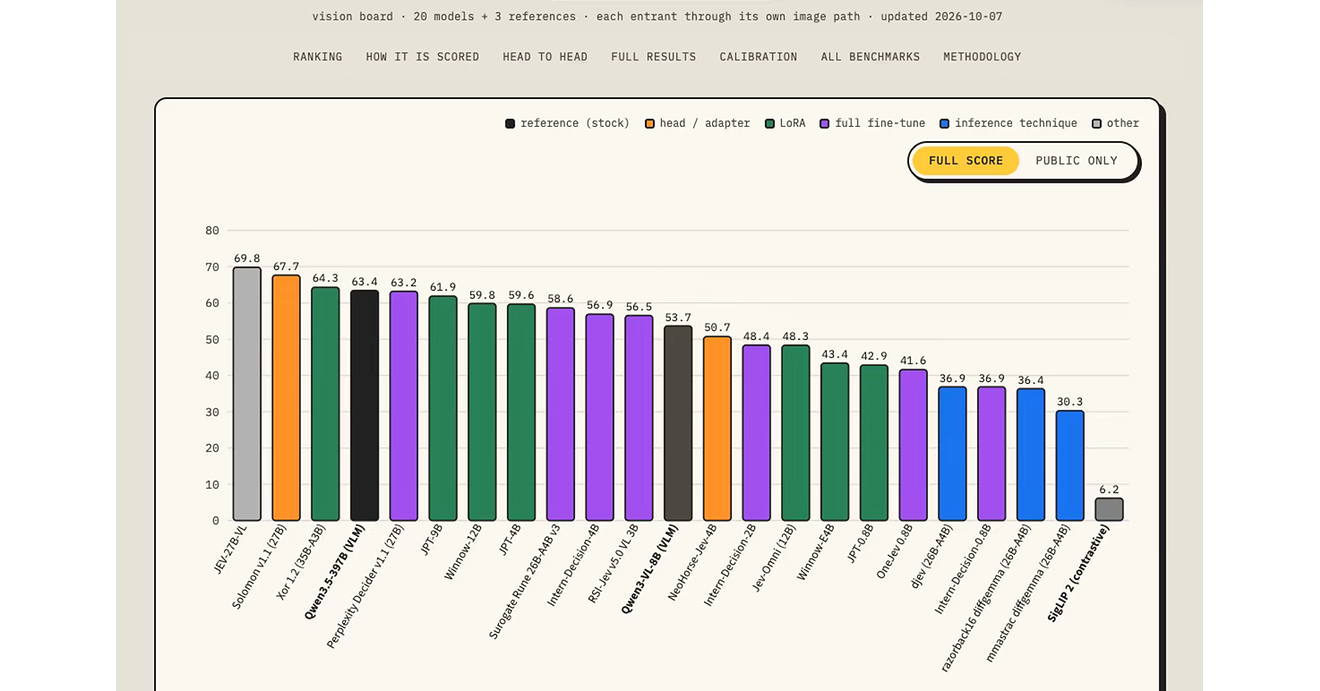Click the Winnow-E4B bar
The height and width of the screenshot is (691, 1320).
[835, 442]
